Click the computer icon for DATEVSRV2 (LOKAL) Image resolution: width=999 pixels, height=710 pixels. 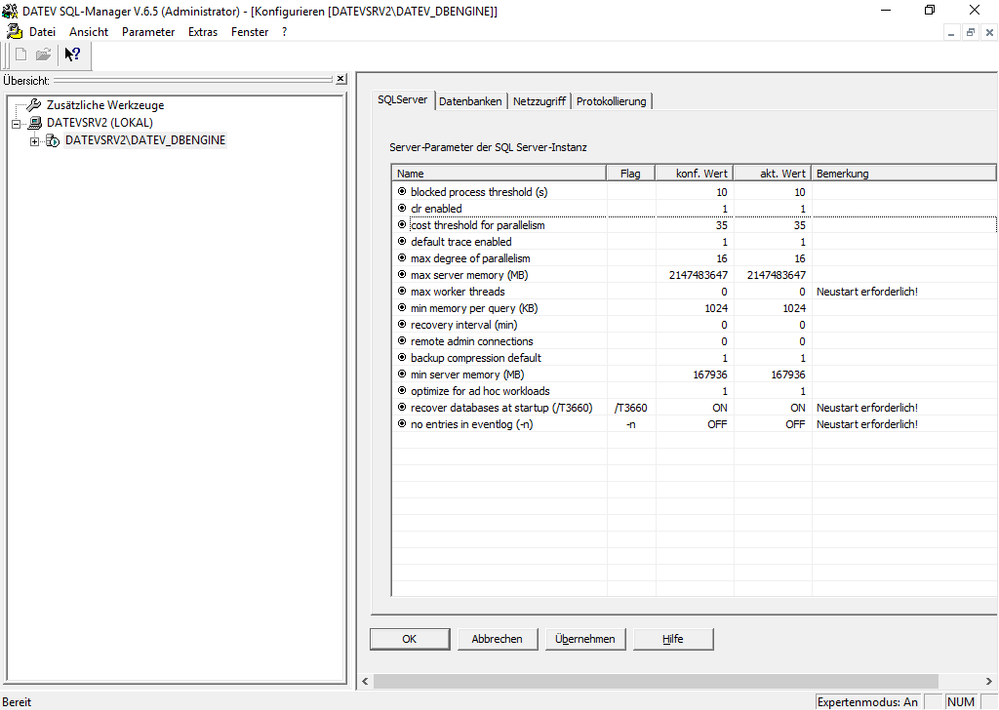[x=34, y=123]
